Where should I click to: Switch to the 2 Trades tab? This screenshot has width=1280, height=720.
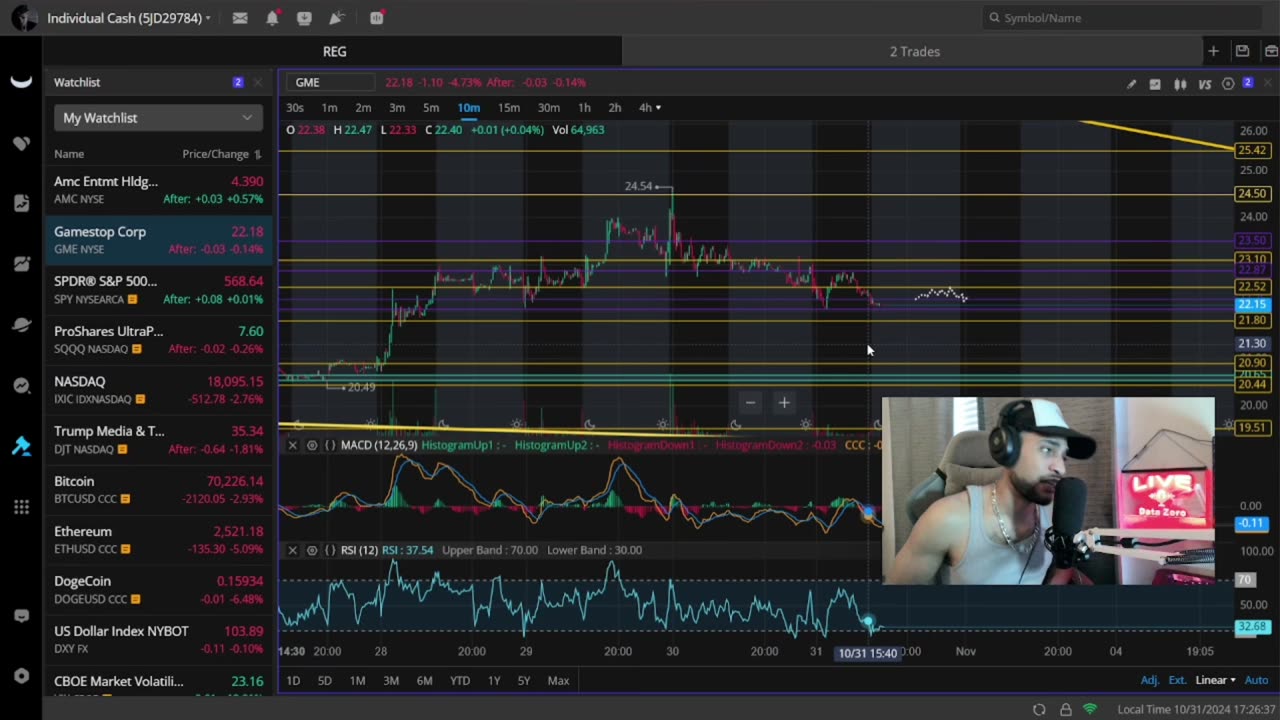tap(915, 51)
